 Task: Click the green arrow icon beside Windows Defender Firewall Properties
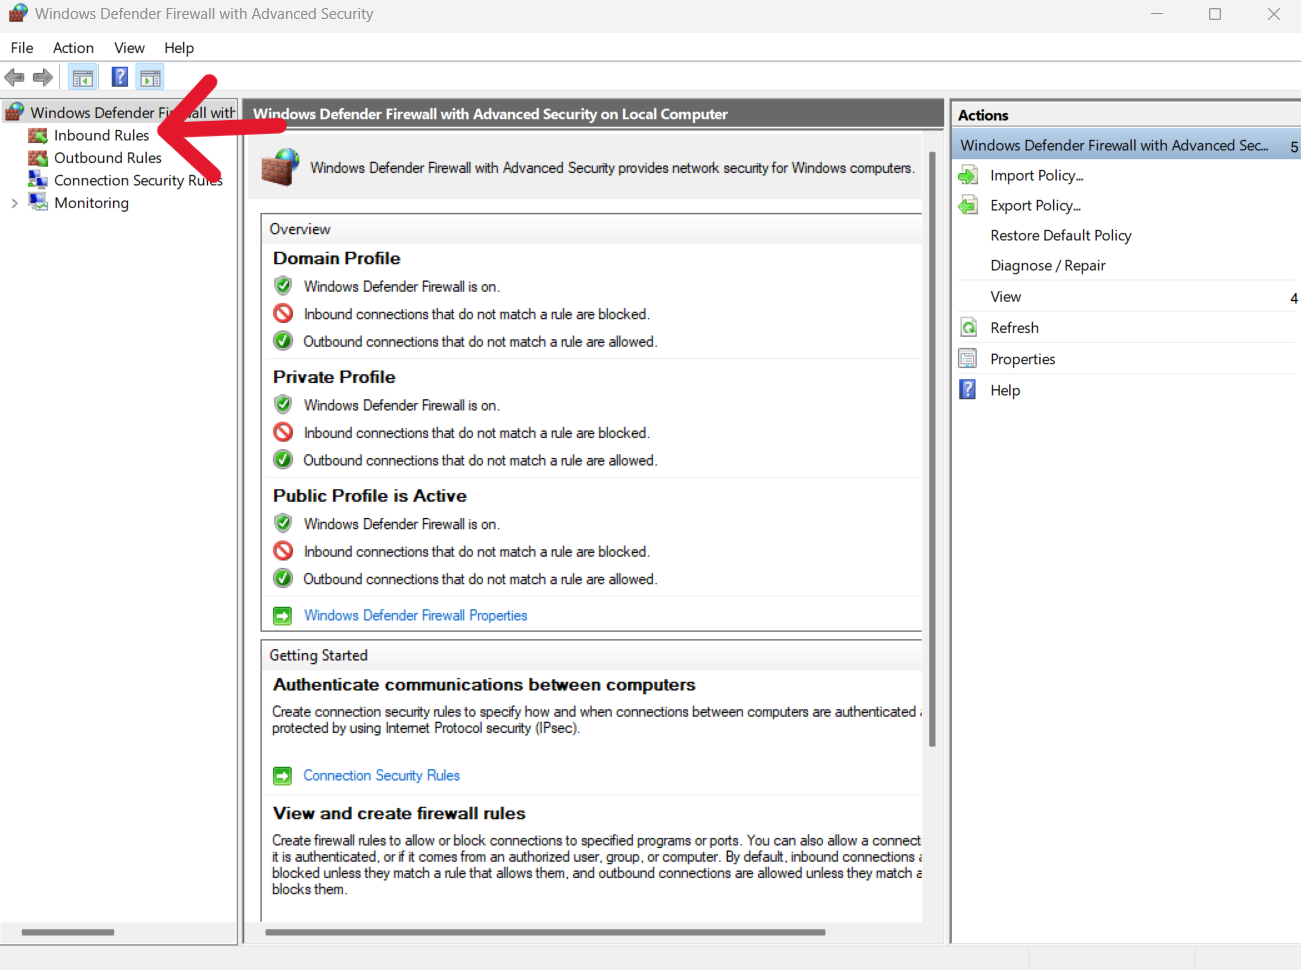(x=283, y=616)
